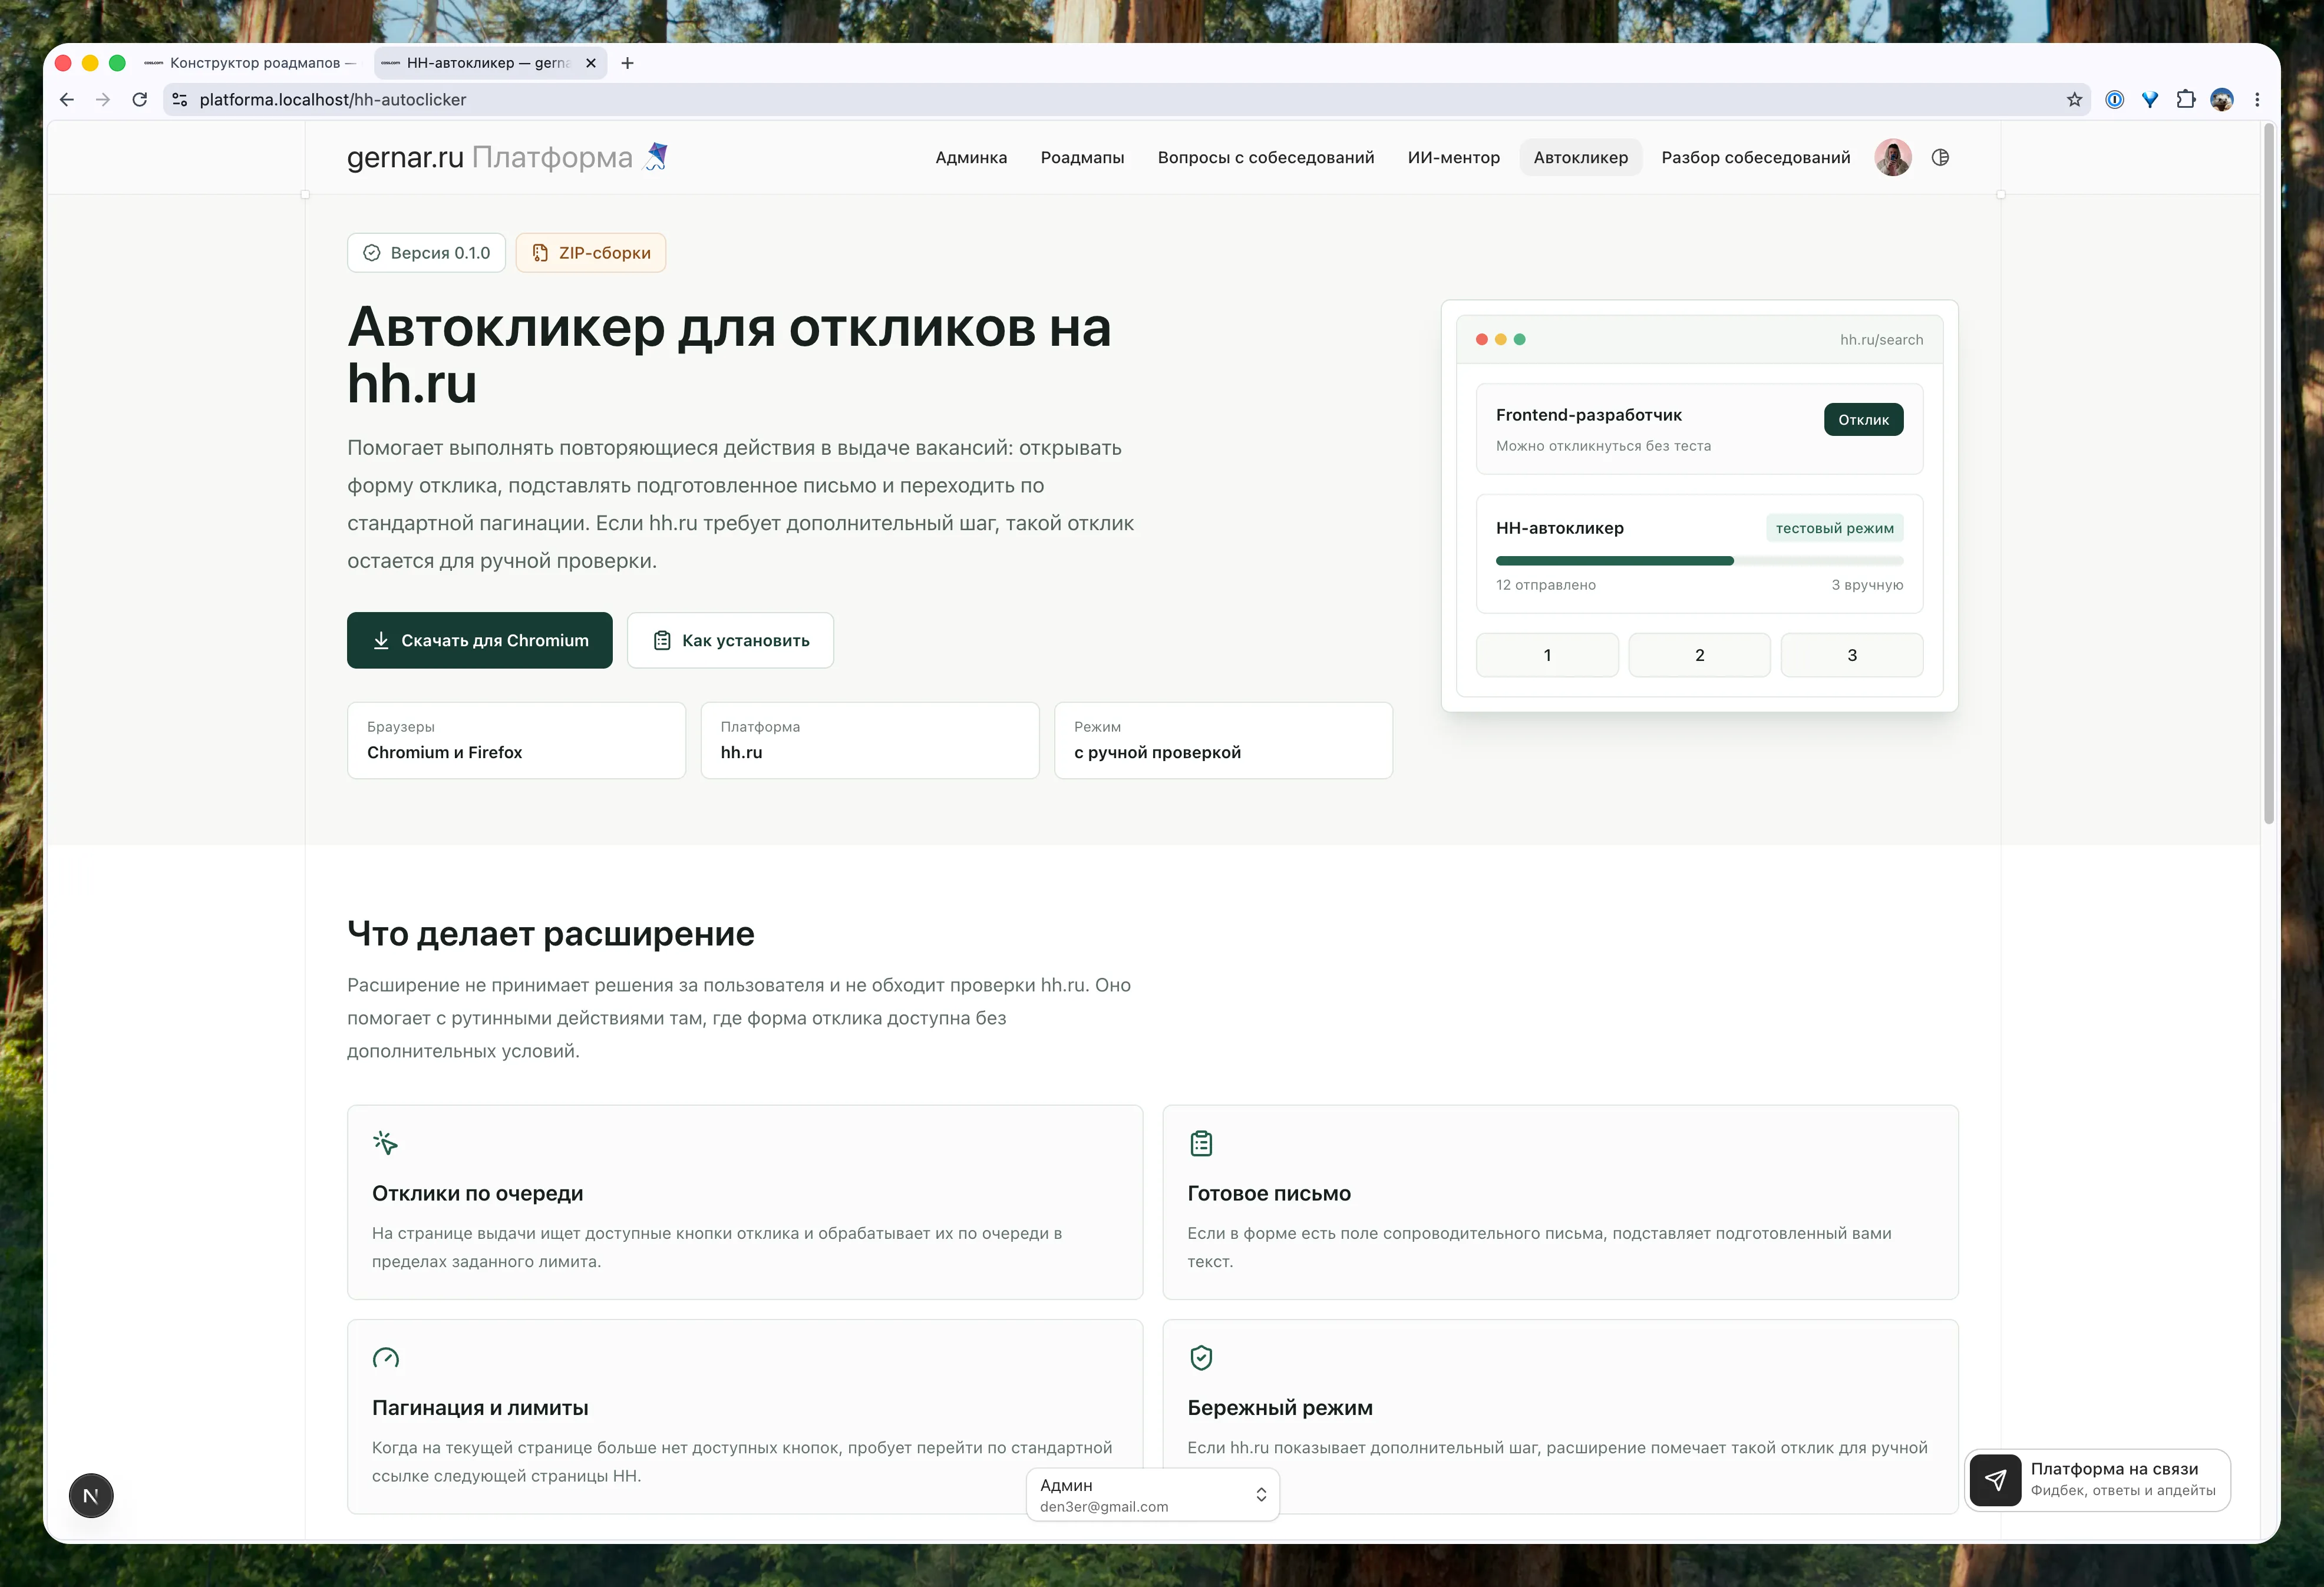This screenshot has width=2324, height=1587.
Task: Open Chrome three-dot menu
Action: 2257,99
